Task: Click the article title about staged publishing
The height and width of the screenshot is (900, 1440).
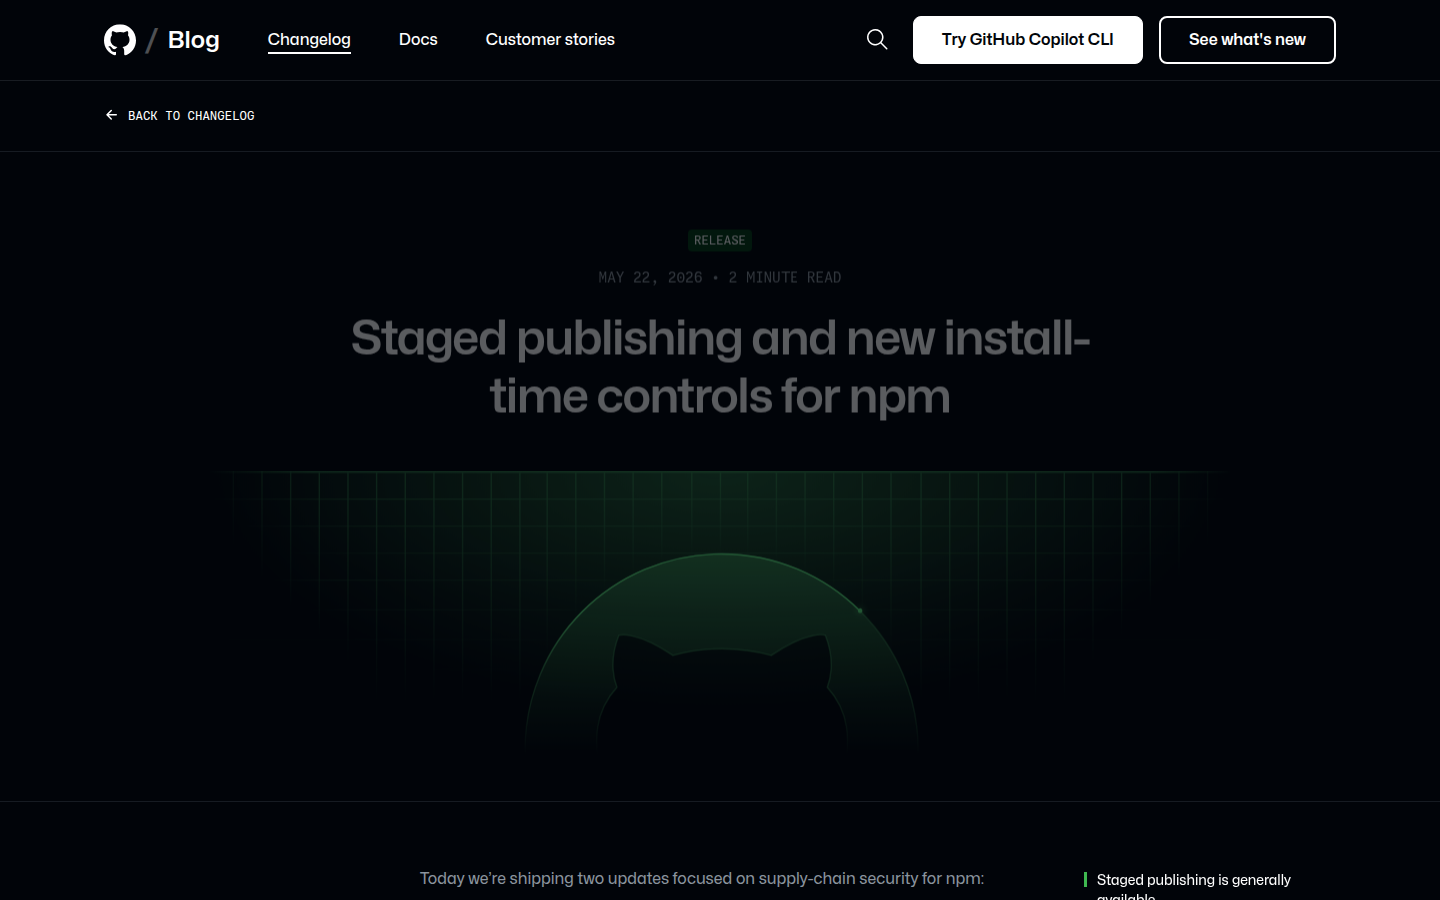Action: 720,367
